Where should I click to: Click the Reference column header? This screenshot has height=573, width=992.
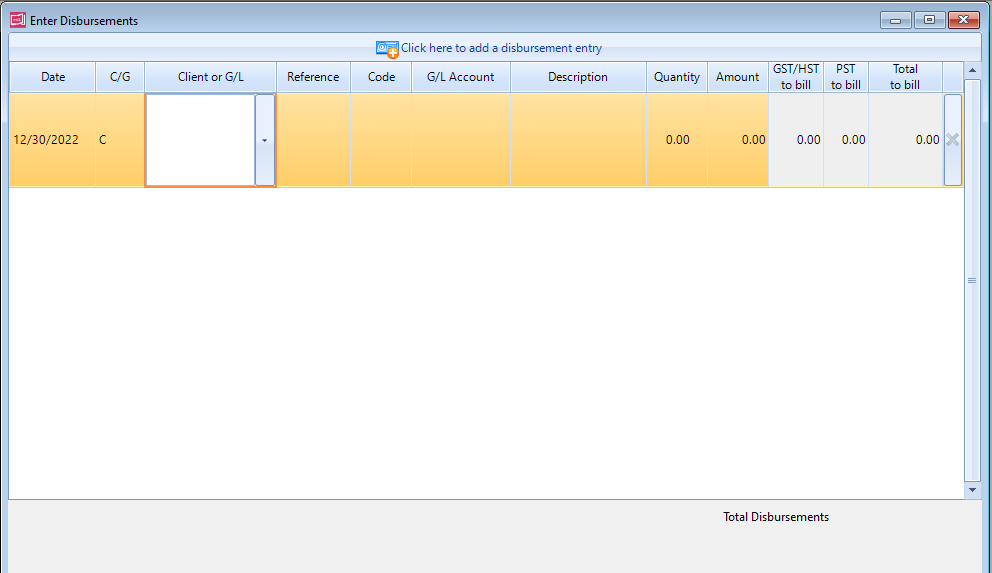[314, 77]
